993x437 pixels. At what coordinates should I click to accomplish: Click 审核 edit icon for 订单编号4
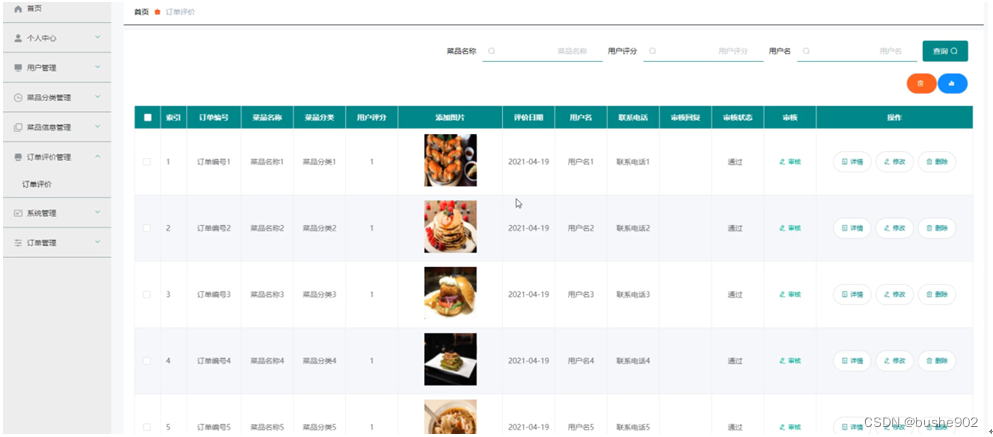[782, 361]
